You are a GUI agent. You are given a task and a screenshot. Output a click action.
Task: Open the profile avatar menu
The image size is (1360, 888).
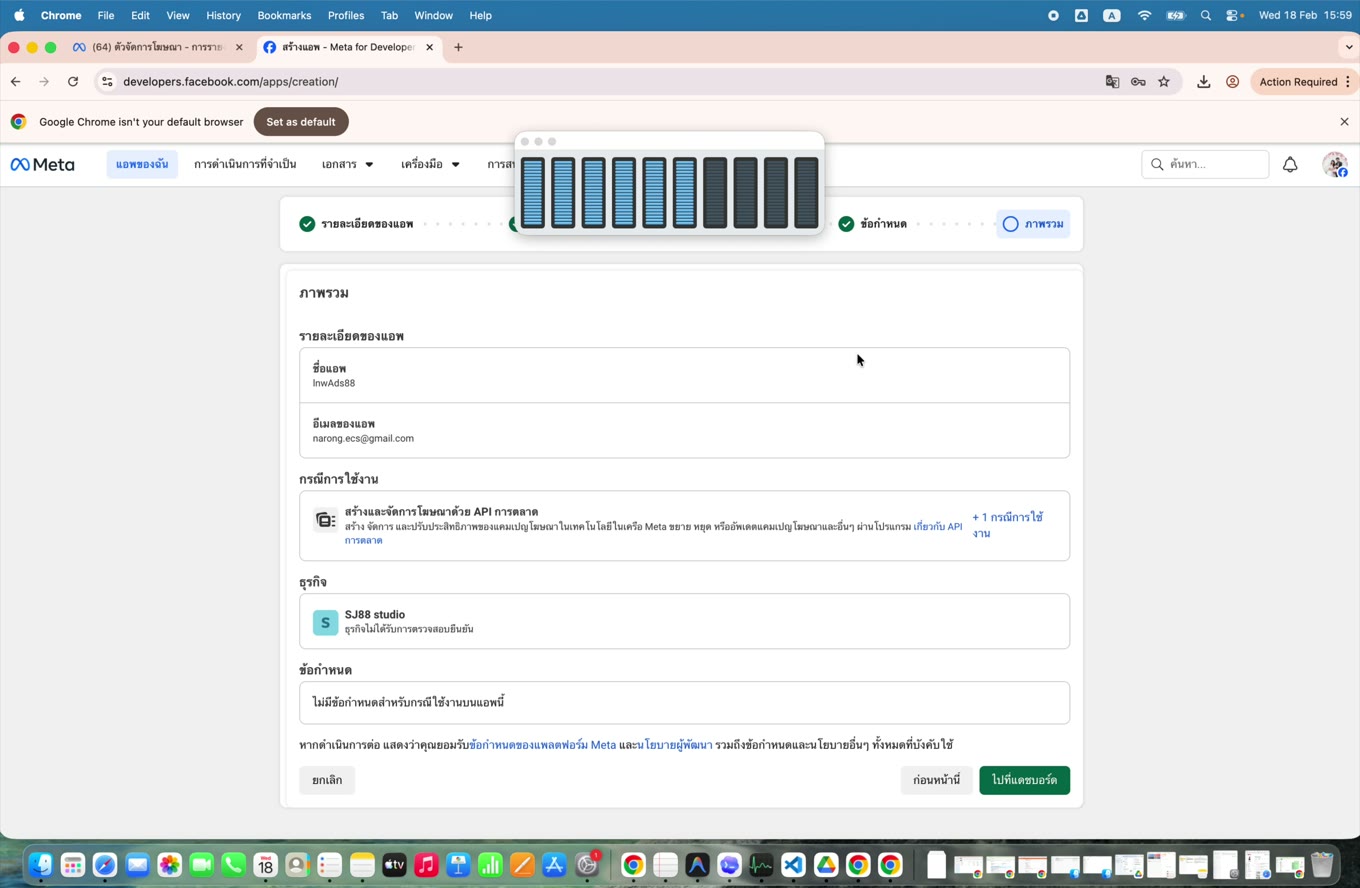pyautogui.click(x=1335, y=165)
